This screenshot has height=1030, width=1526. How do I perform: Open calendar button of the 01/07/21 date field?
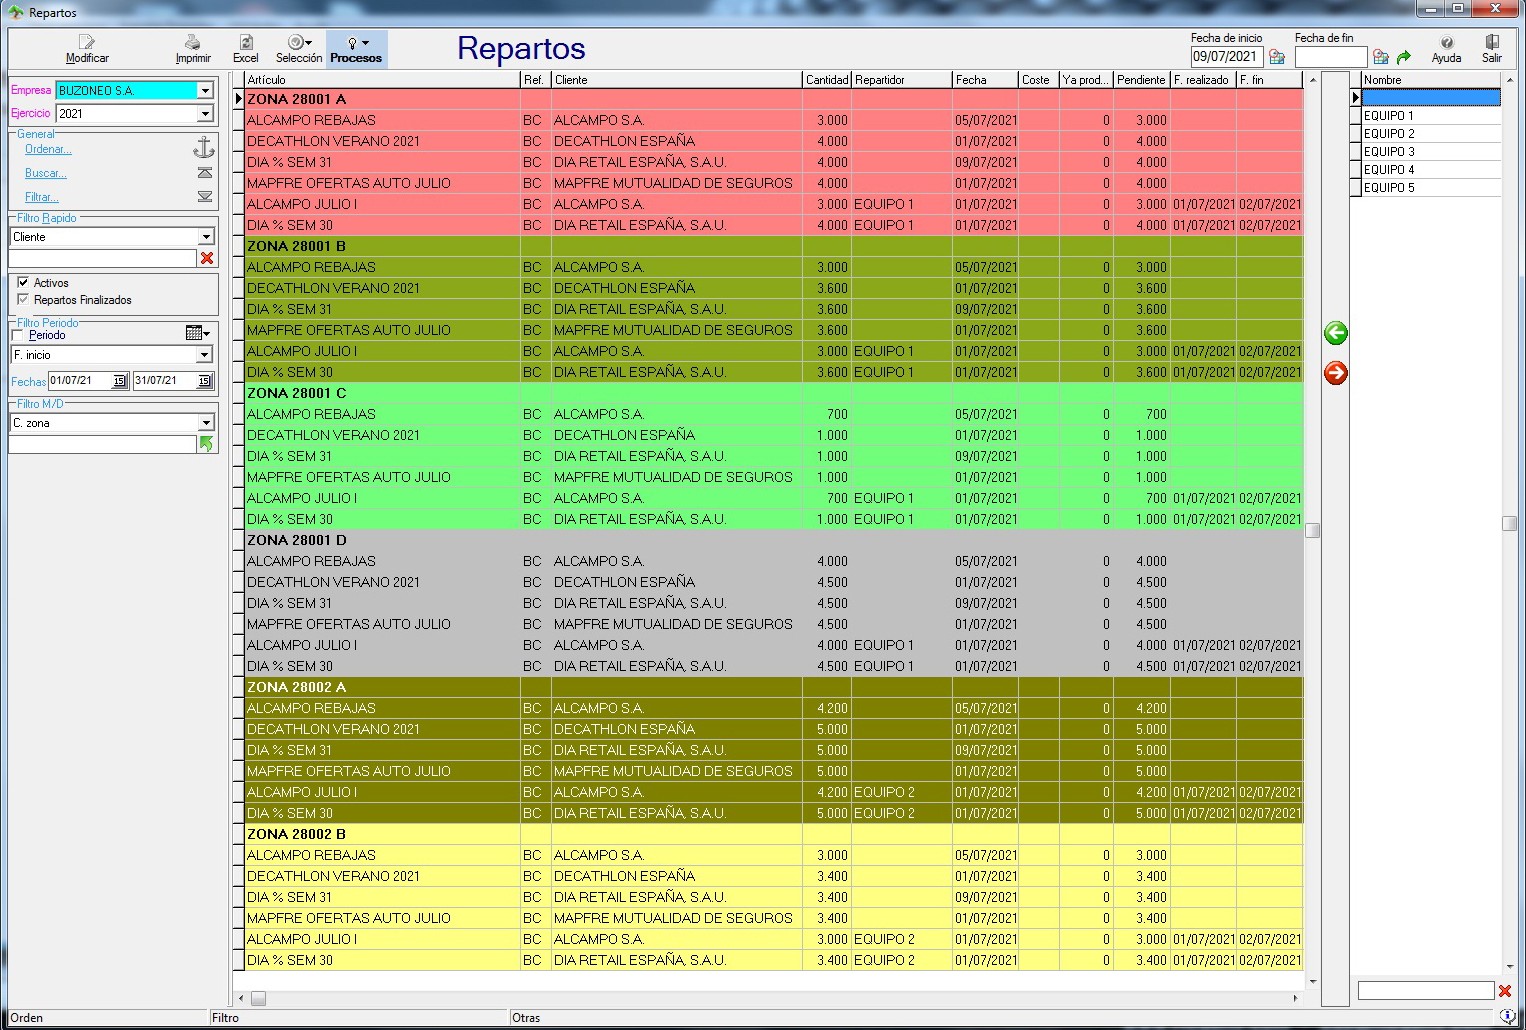(x=119, y=381)
